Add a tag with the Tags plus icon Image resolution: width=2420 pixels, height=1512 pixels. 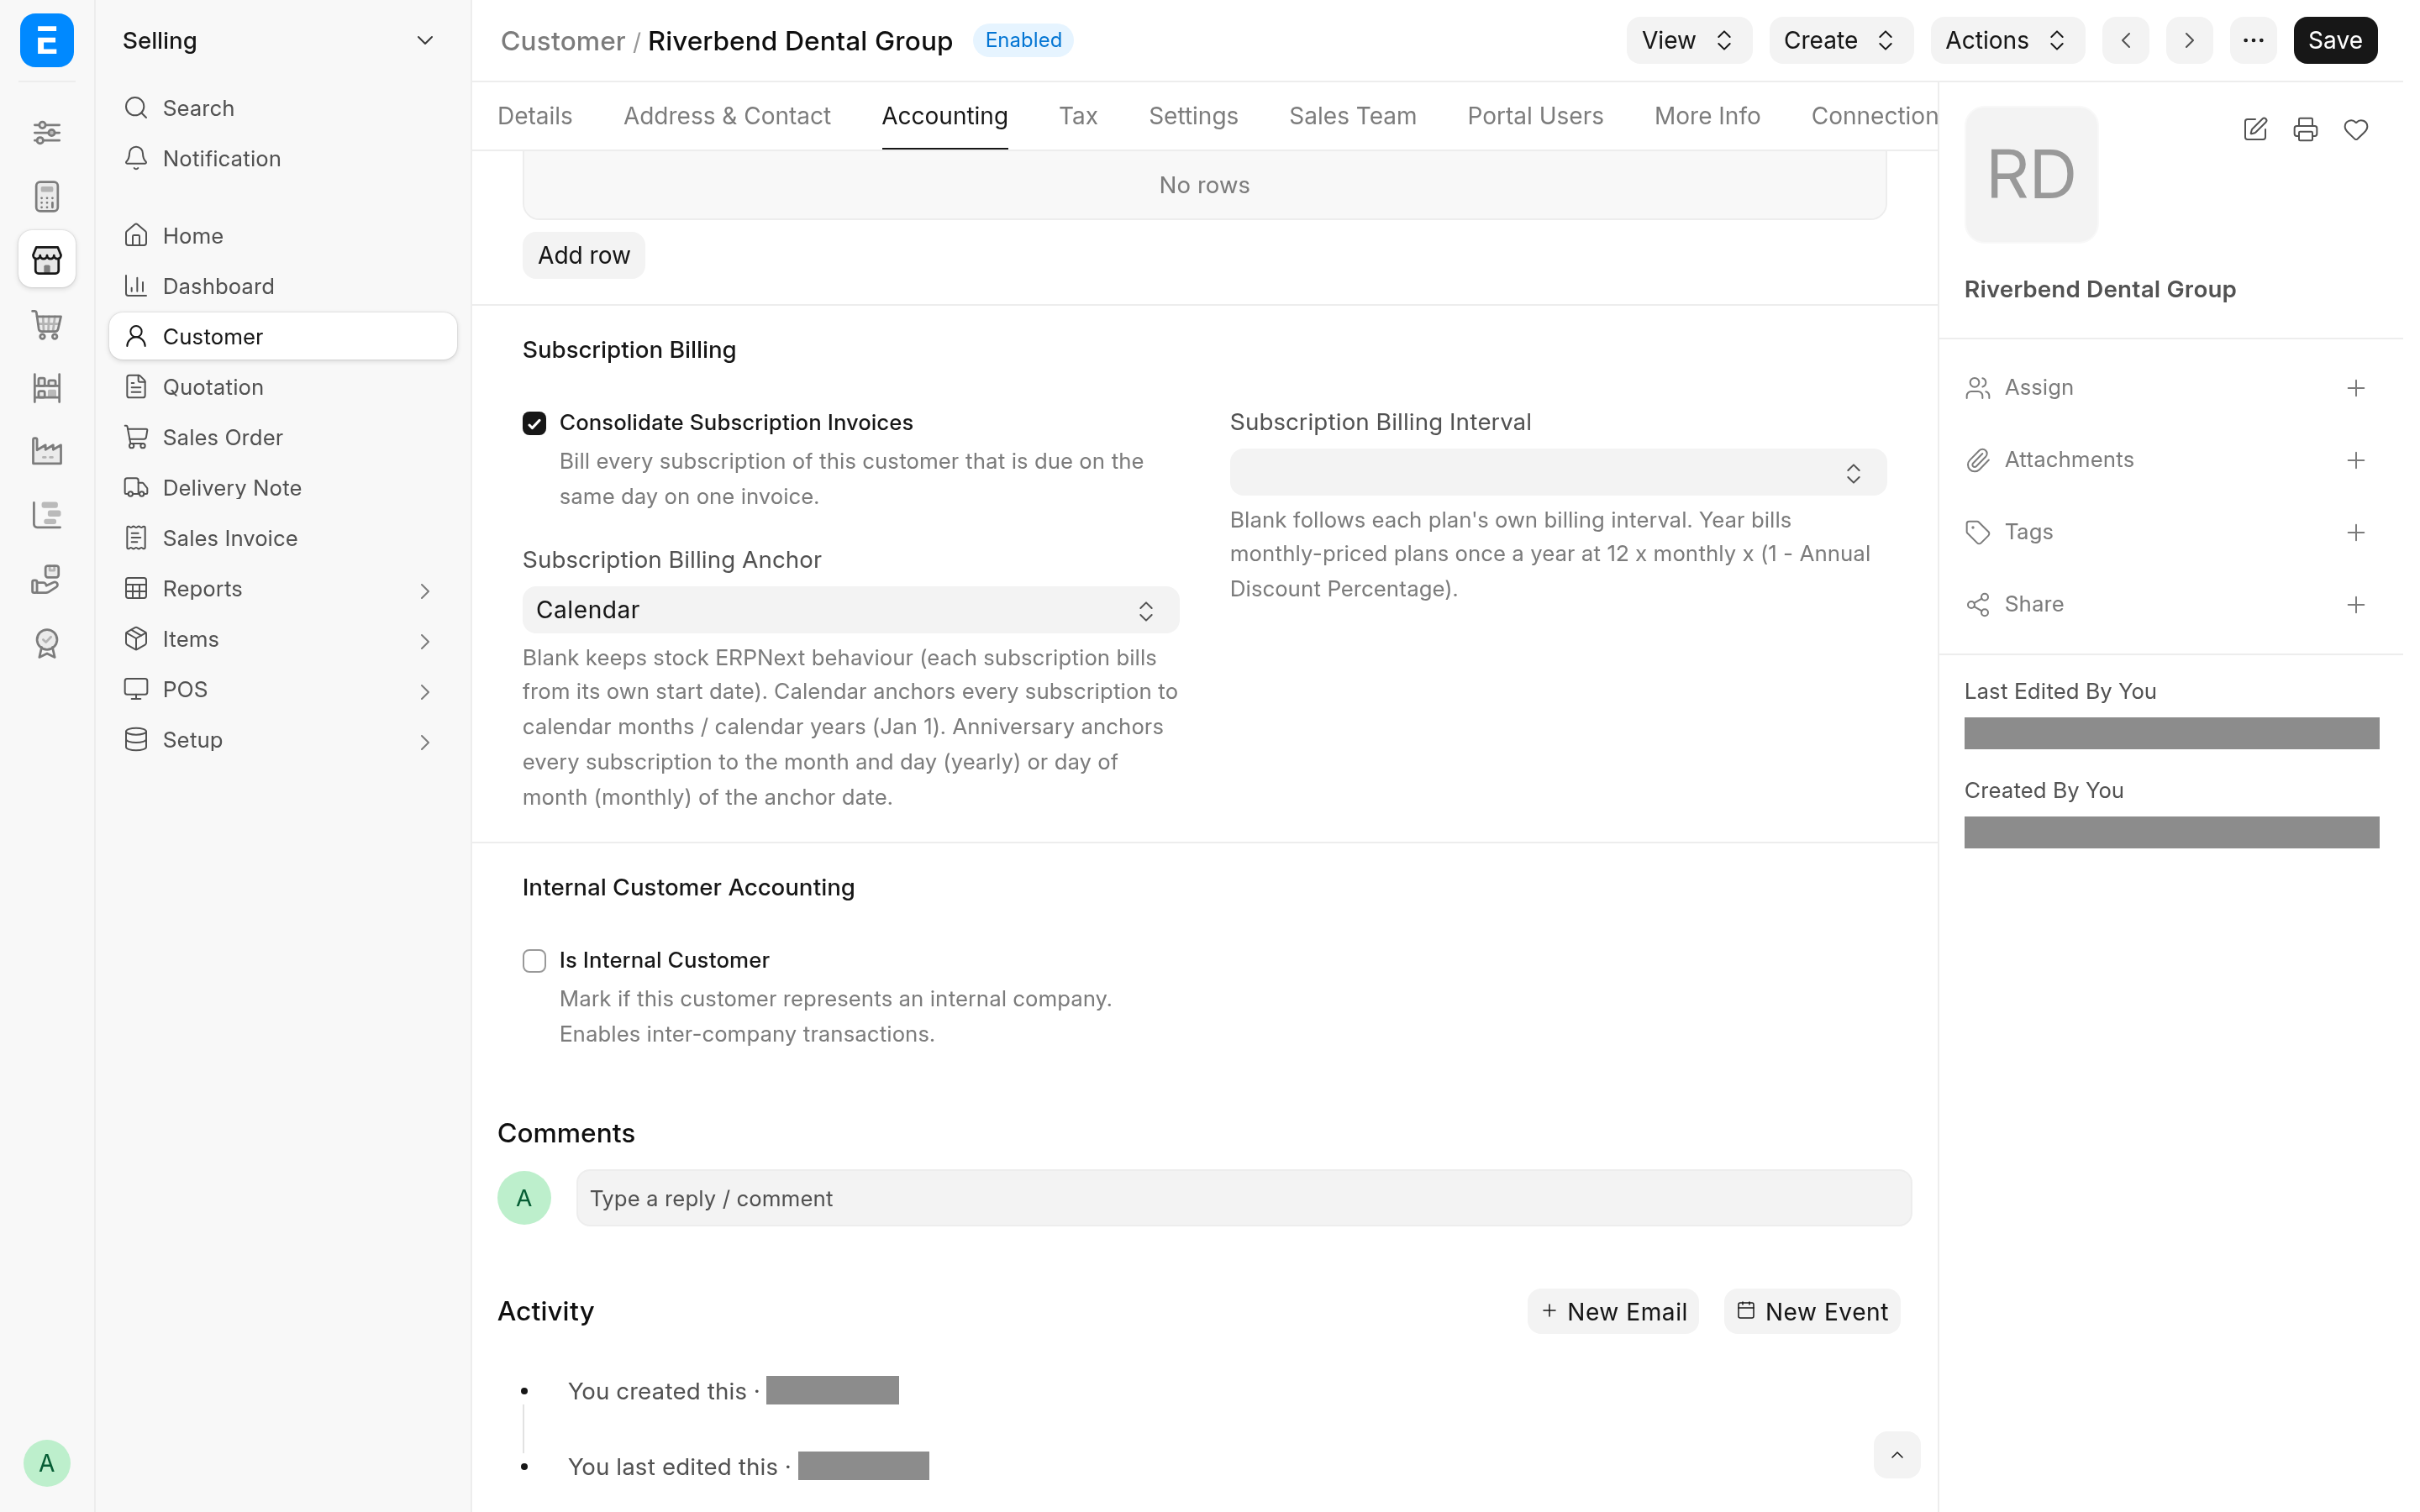[2355, 532]
